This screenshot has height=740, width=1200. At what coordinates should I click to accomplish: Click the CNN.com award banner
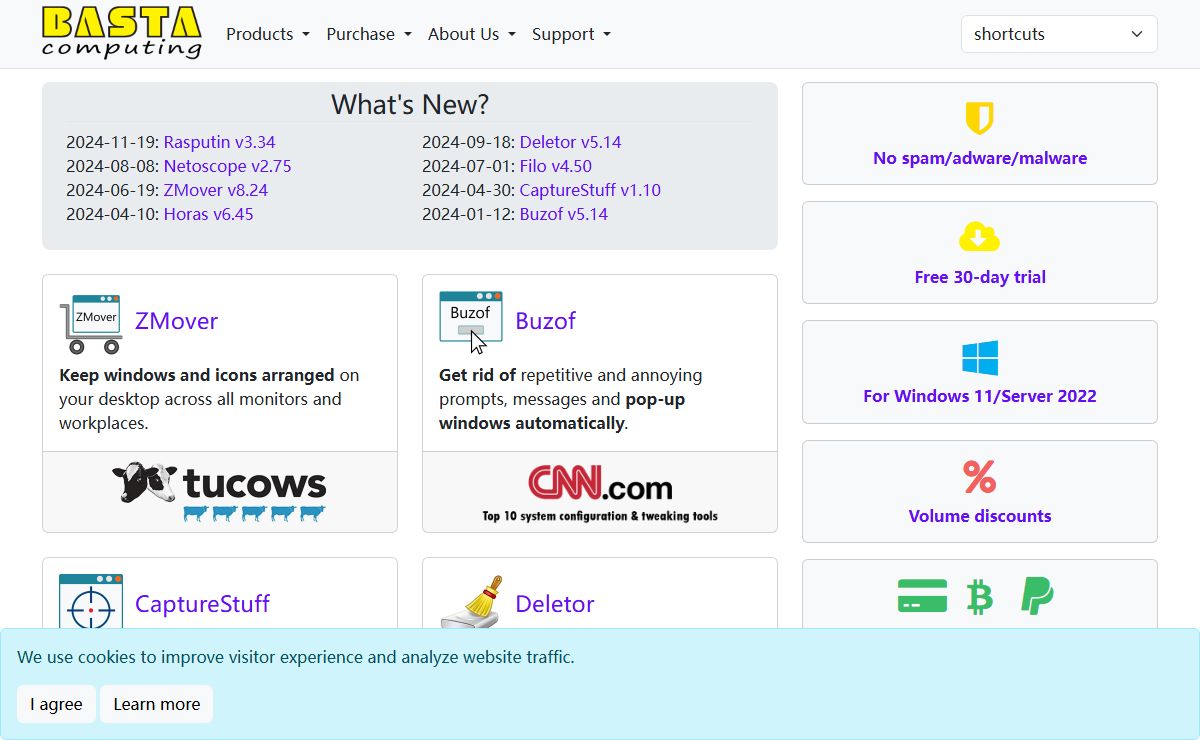pos(600,492)
